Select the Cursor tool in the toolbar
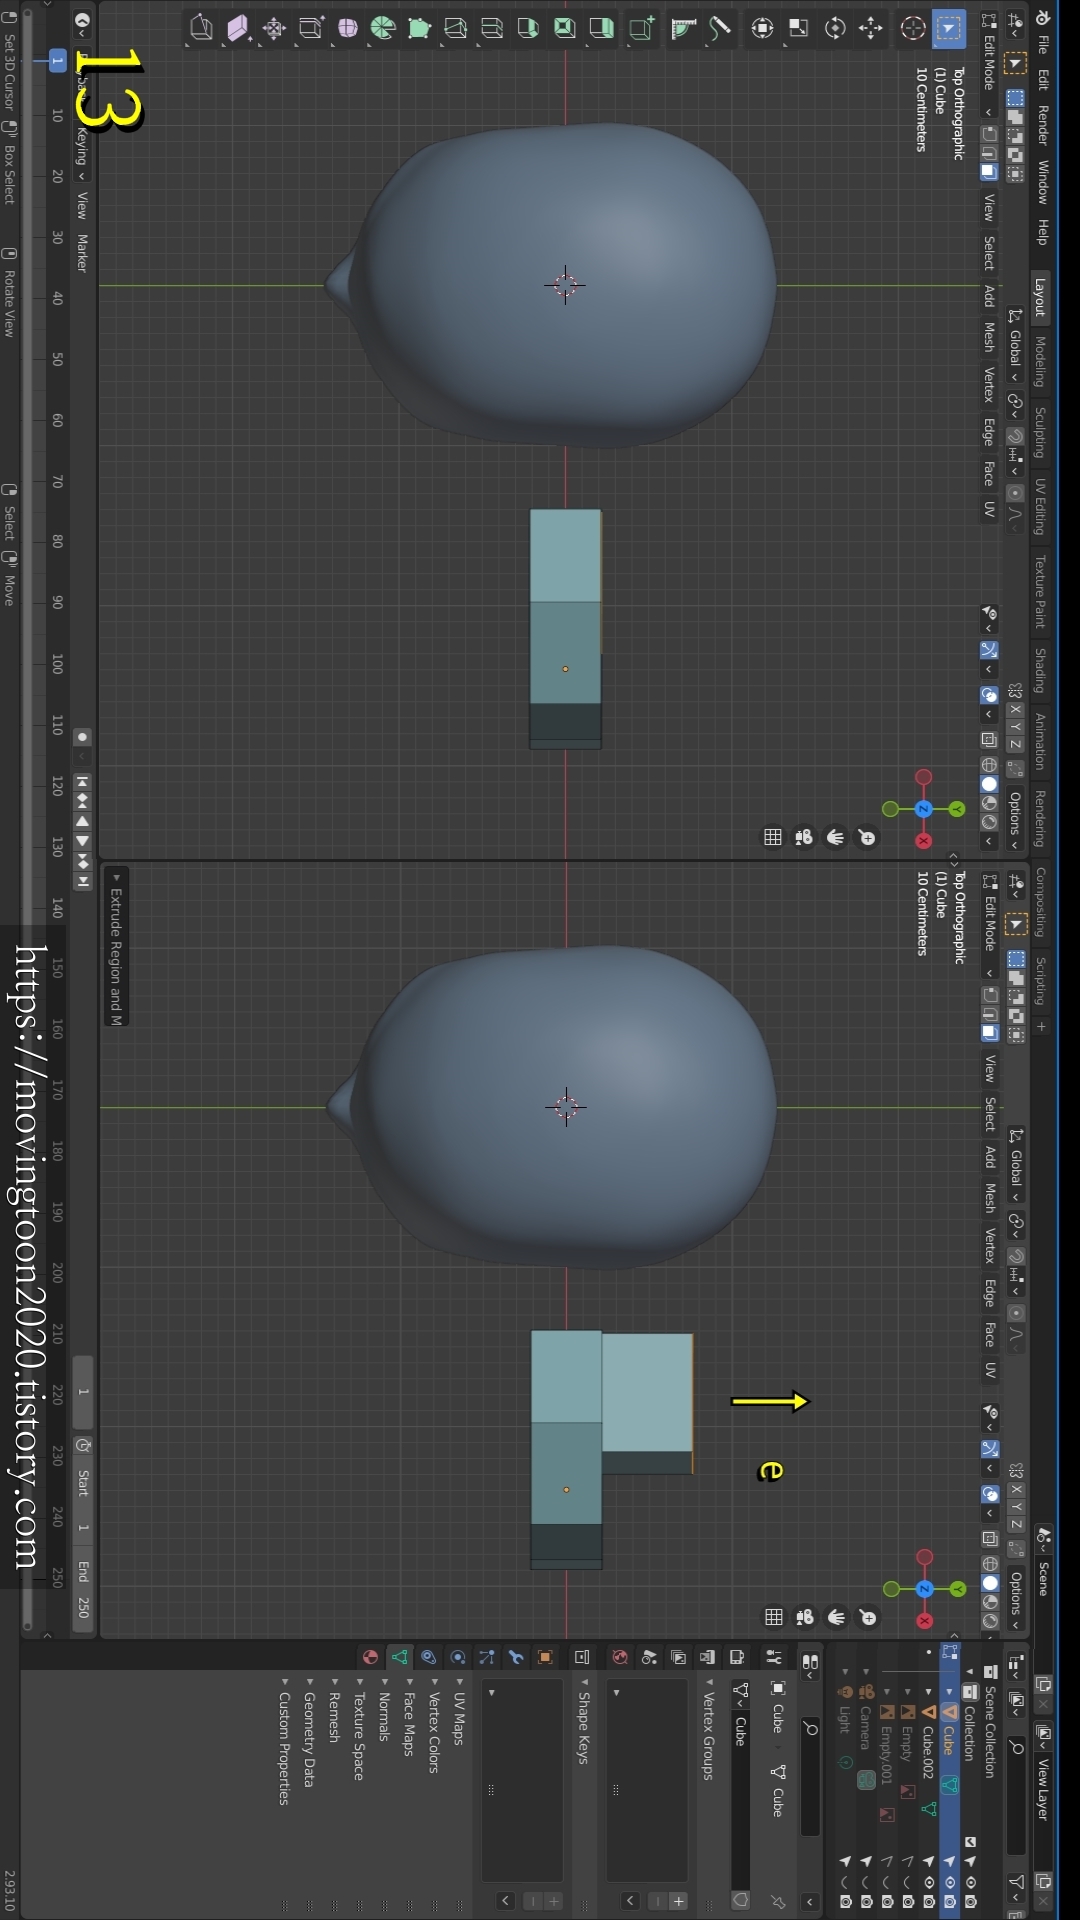 point(912,29)
